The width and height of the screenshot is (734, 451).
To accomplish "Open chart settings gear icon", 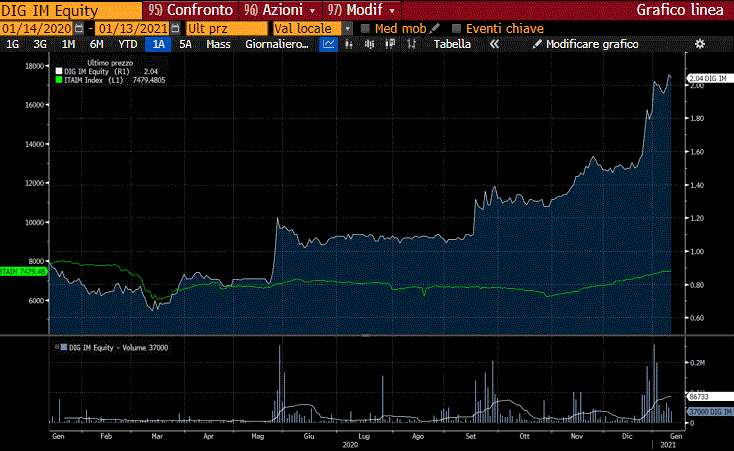I will 699,44.
